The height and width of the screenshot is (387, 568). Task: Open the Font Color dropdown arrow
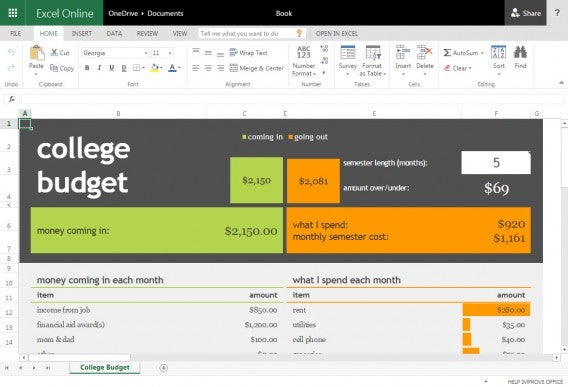(x=179, y=68)
